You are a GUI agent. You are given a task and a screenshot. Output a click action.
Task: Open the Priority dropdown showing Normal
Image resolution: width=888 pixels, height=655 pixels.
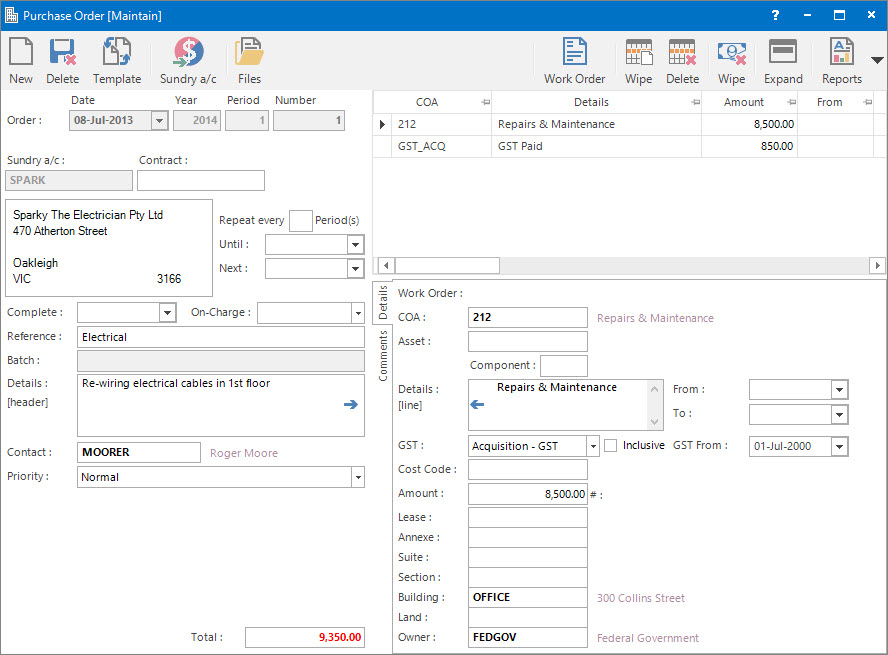[357, 477]
